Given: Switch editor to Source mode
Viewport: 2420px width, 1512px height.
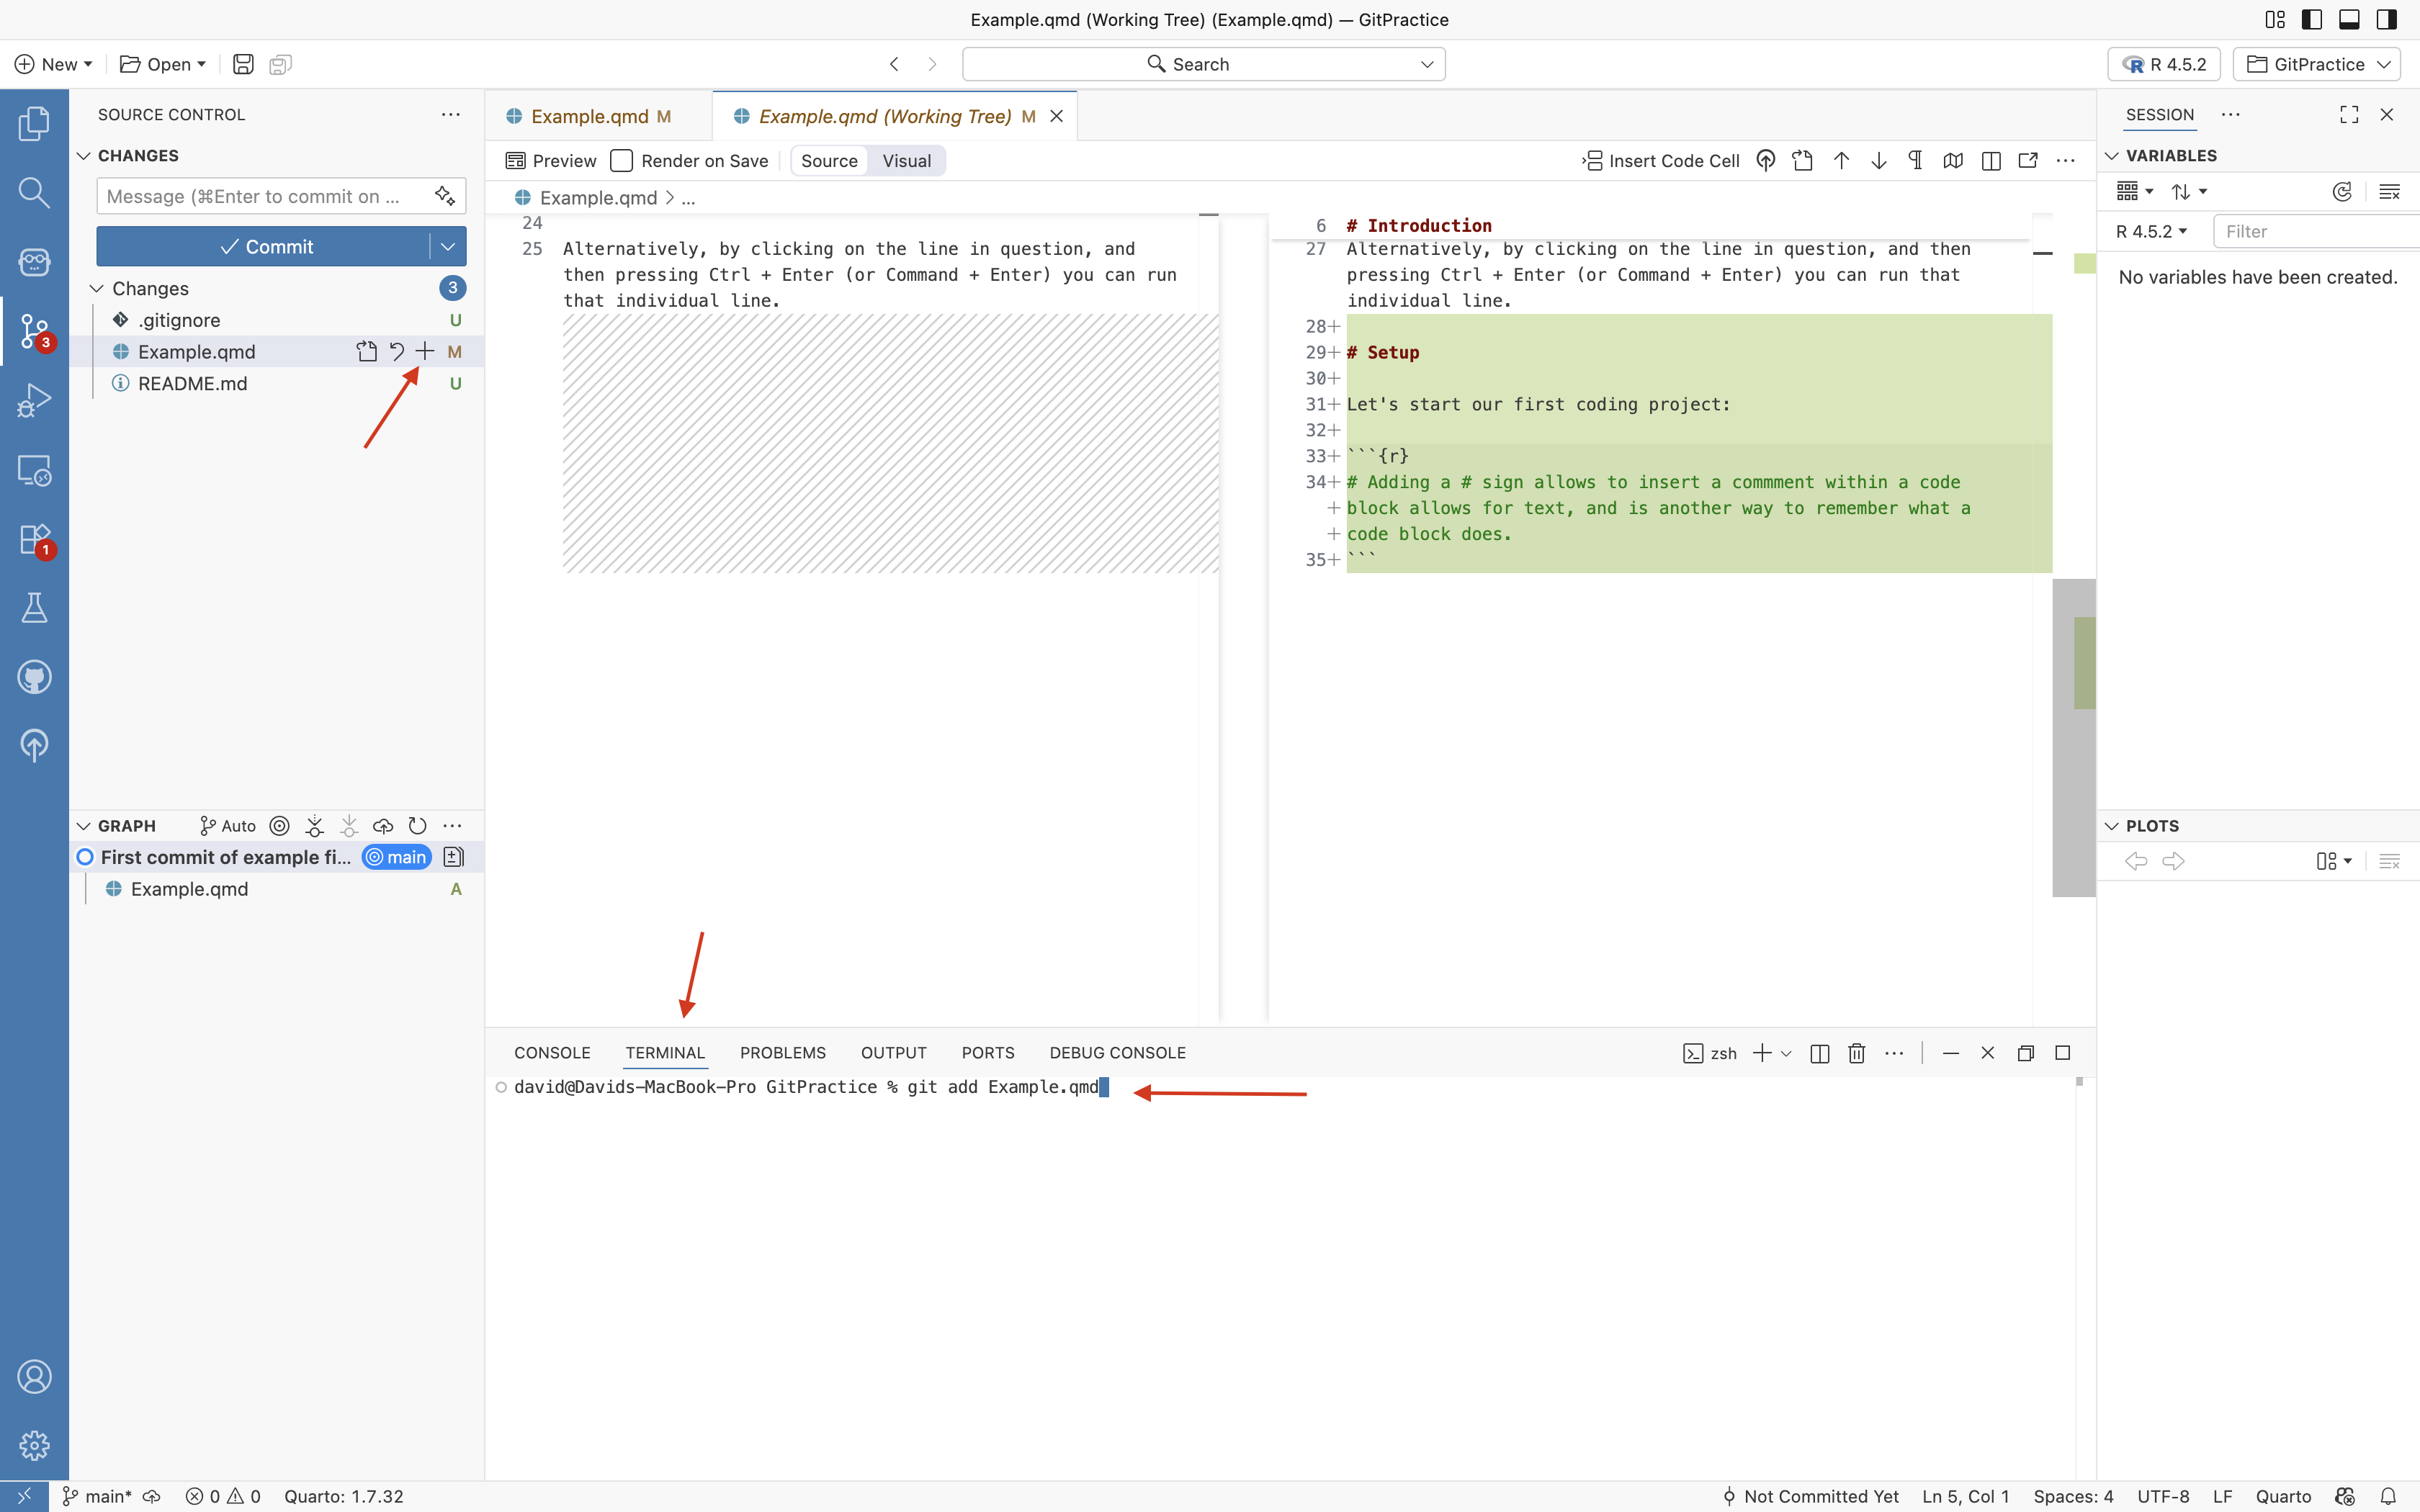Looking at the screenshot, I should point(829,161).
